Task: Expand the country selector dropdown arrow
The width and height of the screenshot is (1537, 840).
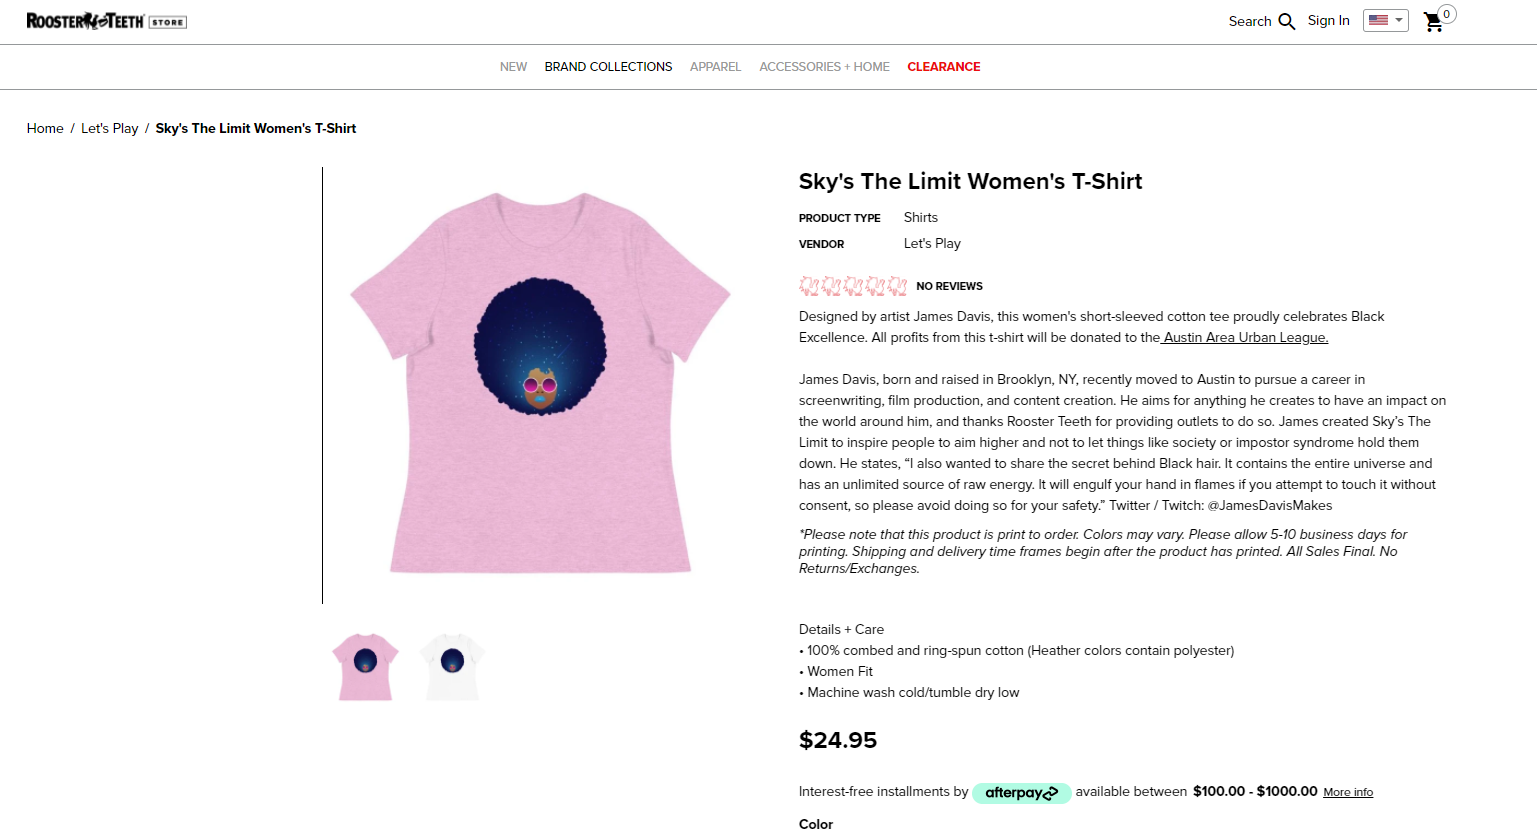Action: 1399,20
